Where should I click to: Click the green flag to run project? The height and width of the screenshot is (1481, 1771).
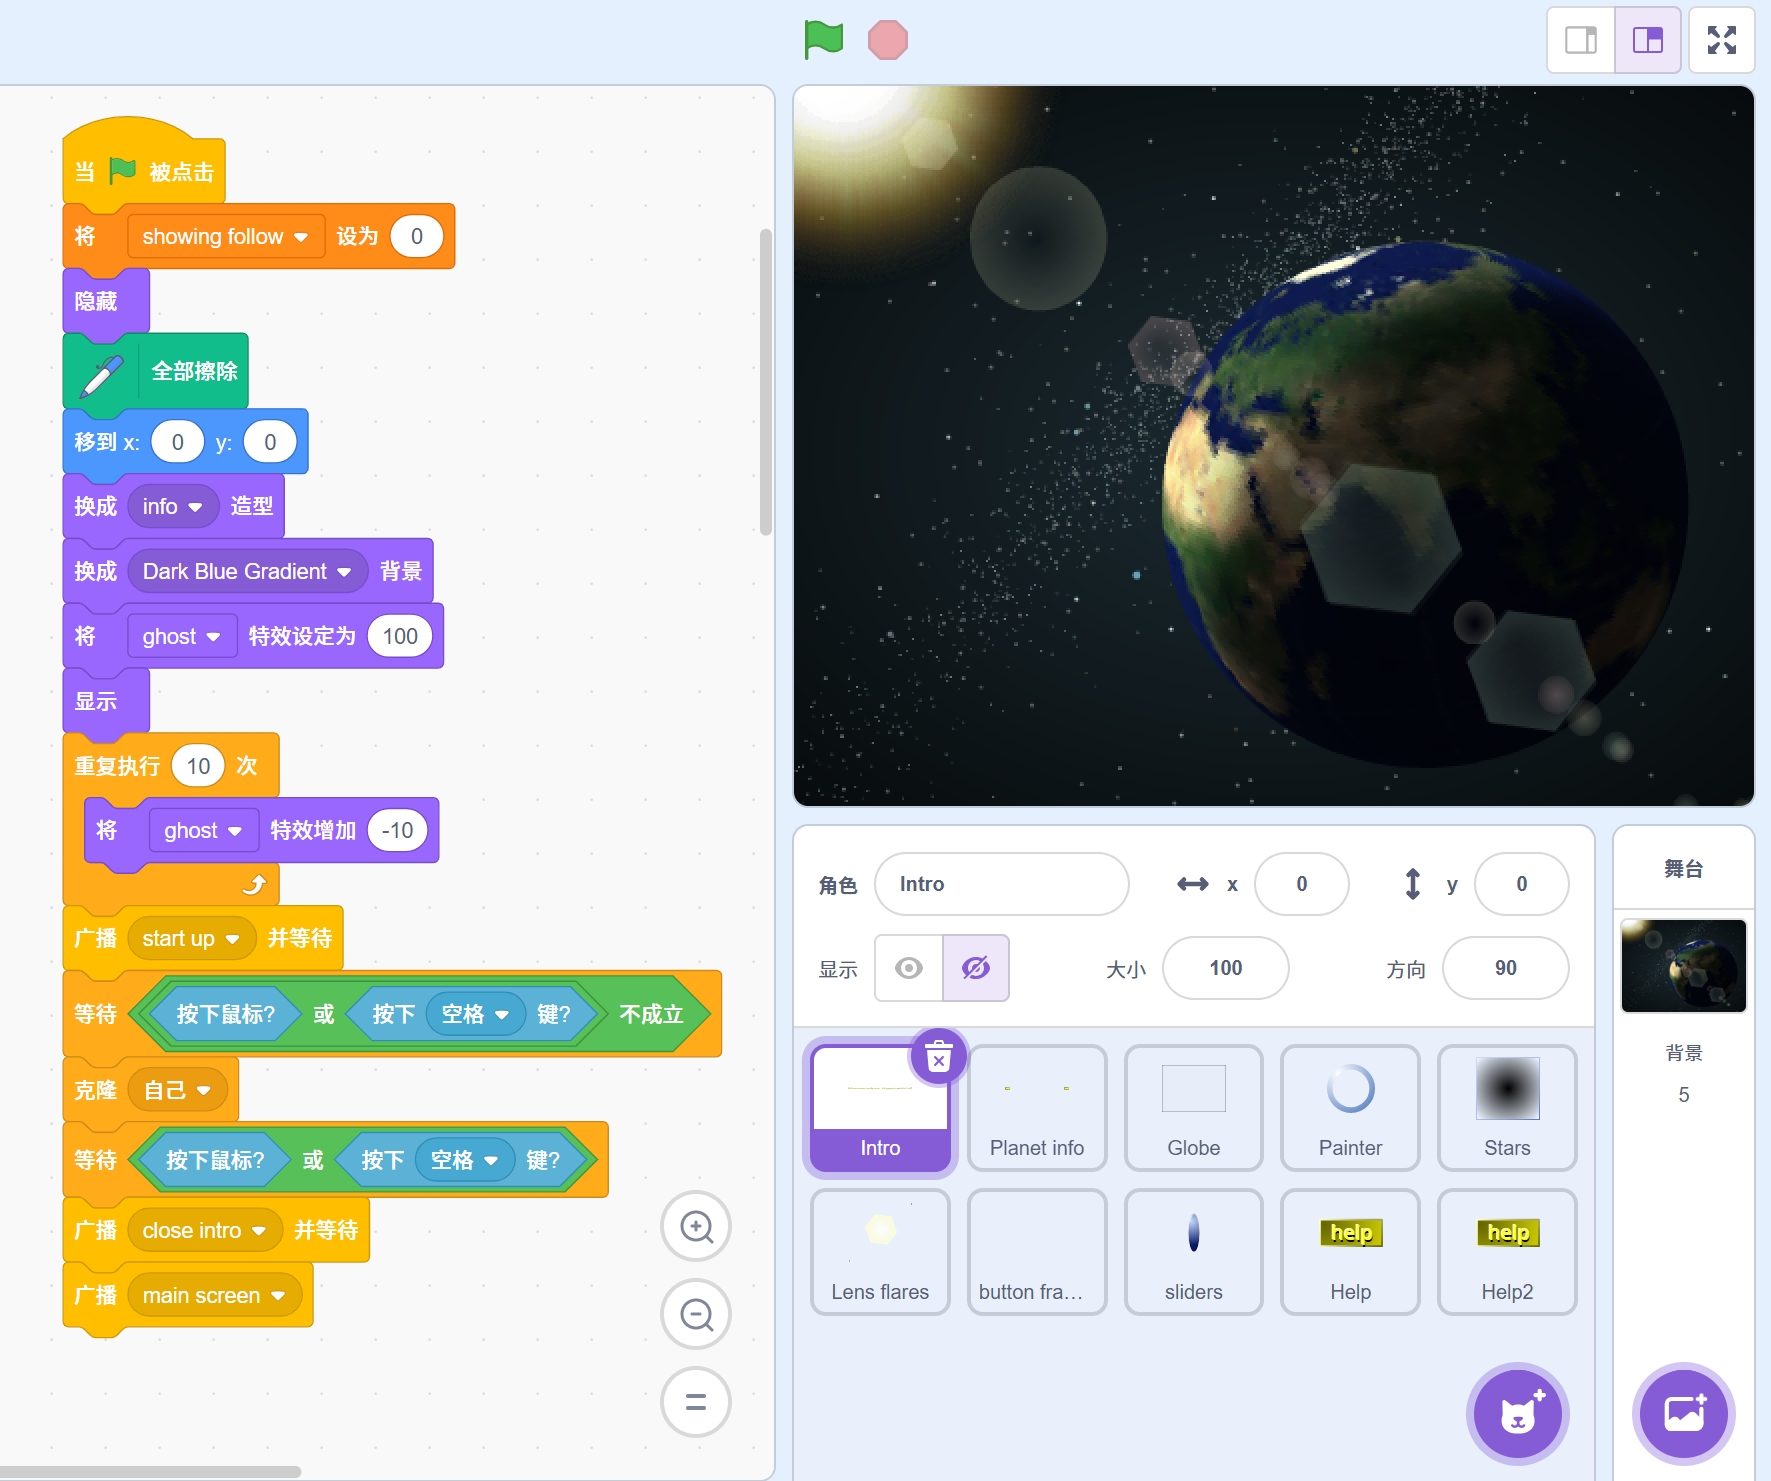pyautogui.click(x=823, y=40)
